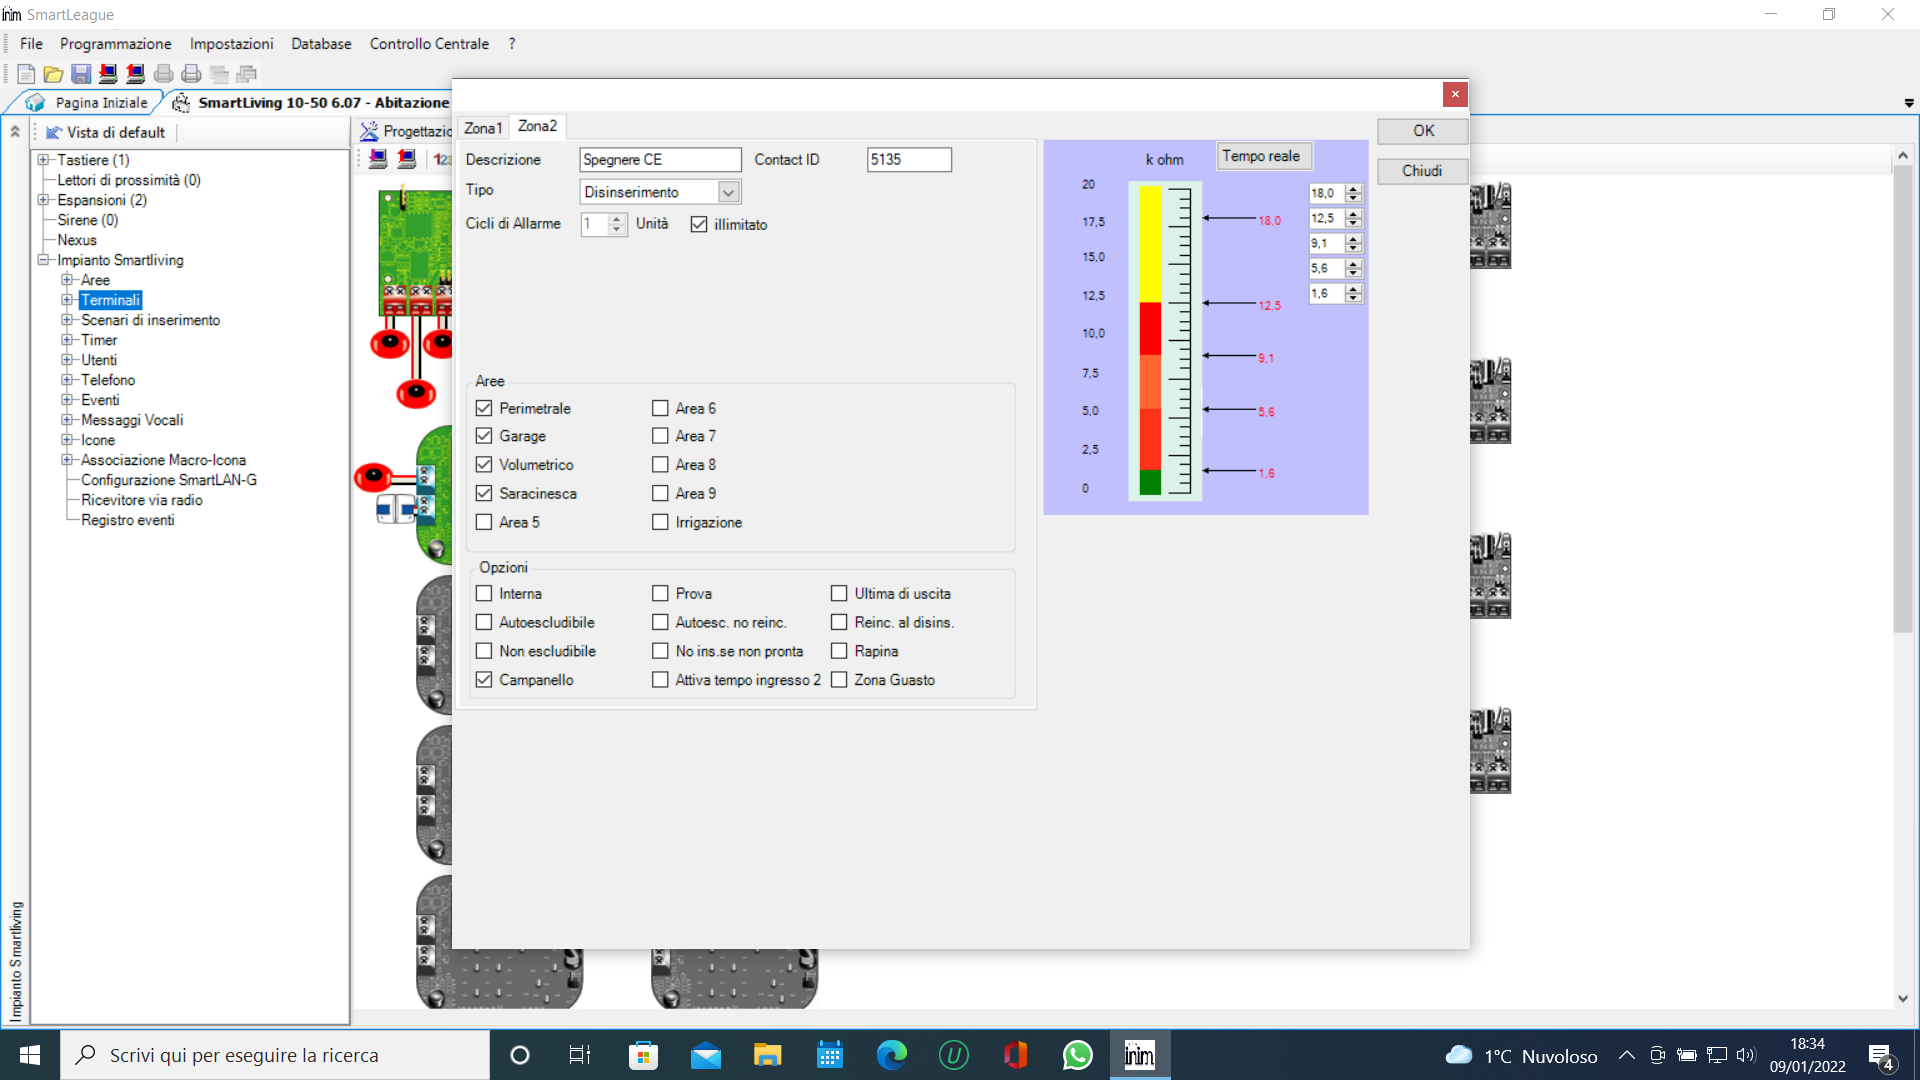Uncheck the Perimetrale area checkbox

484,408
